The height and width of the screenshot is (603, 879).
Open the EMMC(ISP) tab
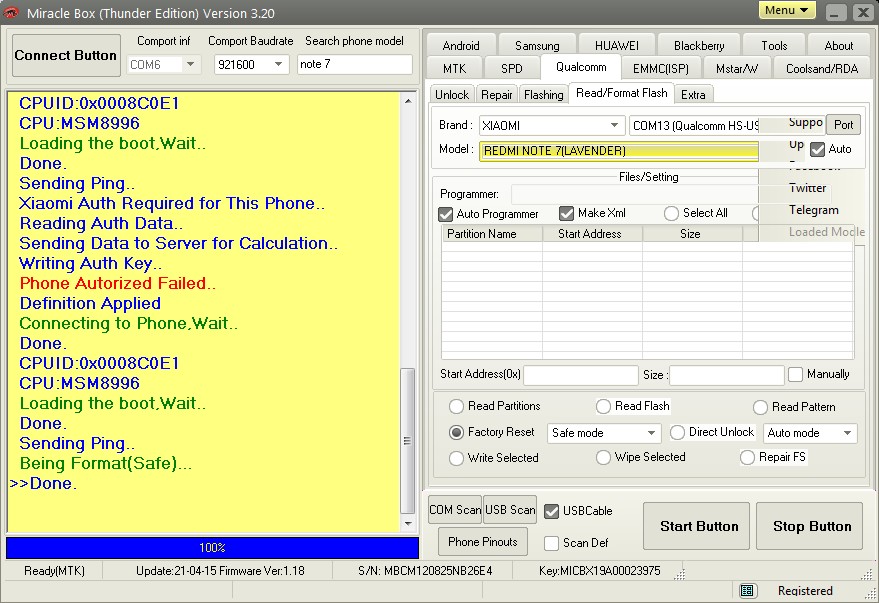point(660,68)
